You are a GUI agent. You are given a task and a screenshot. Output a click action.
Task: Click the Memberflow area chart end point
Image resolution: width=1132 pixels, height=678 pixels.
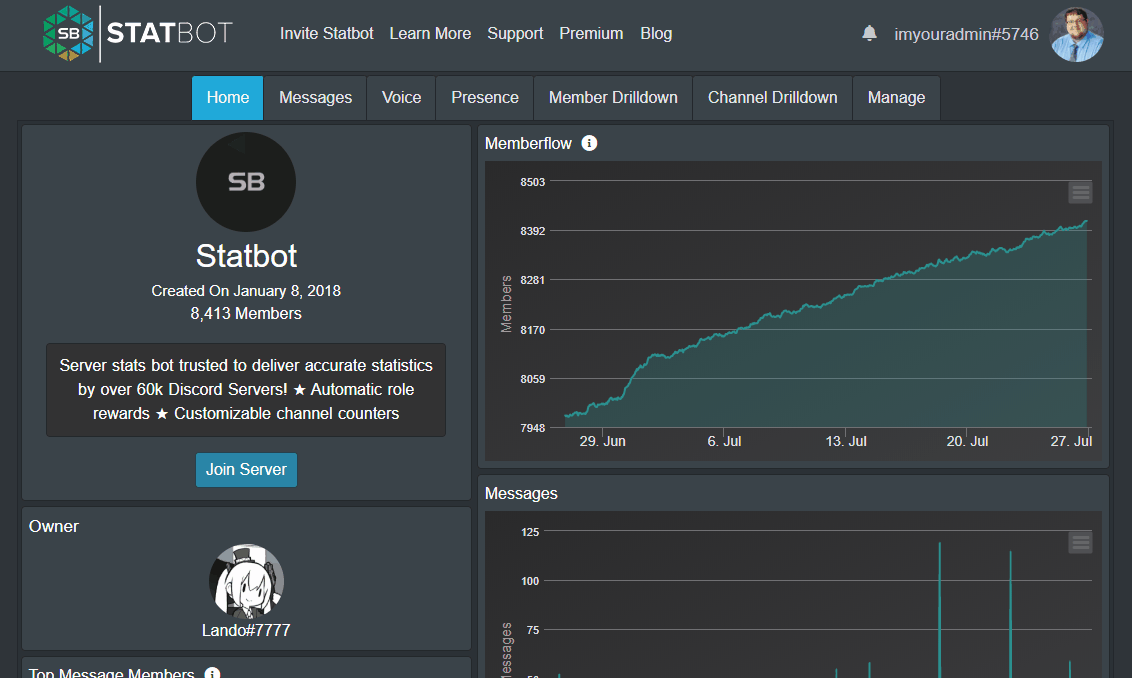pyautogui.click(x=1086, y=222)
